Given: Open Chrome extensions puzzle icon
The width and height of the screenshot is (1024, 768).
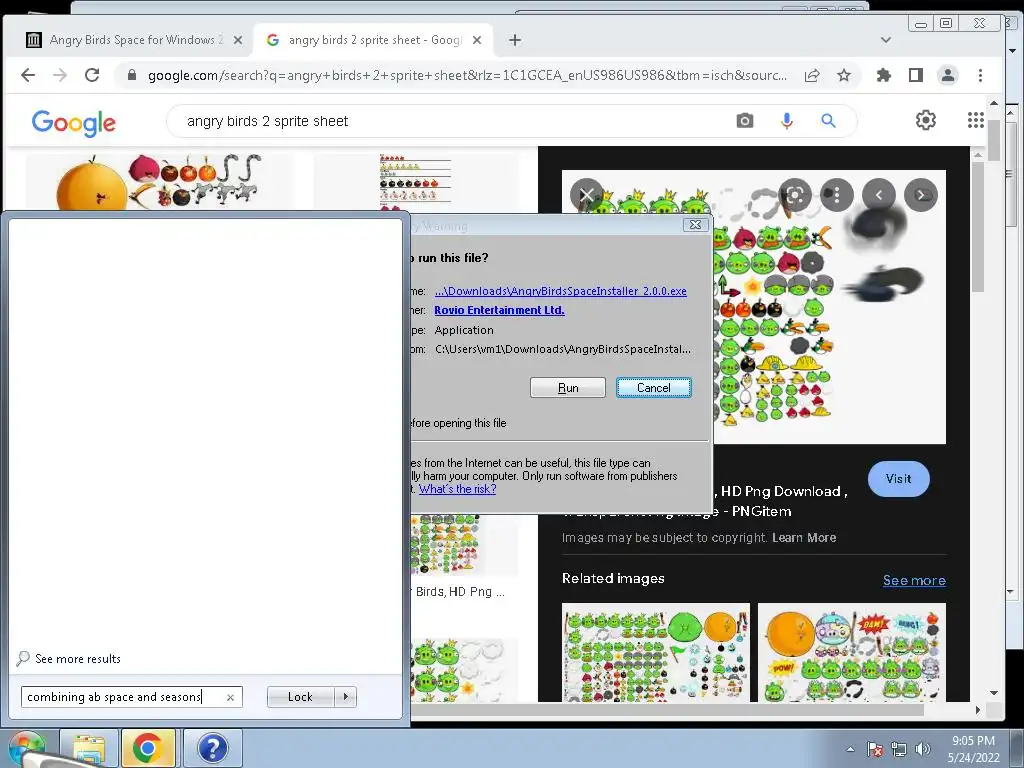Looking at the screenshot, I should point(884,75).
